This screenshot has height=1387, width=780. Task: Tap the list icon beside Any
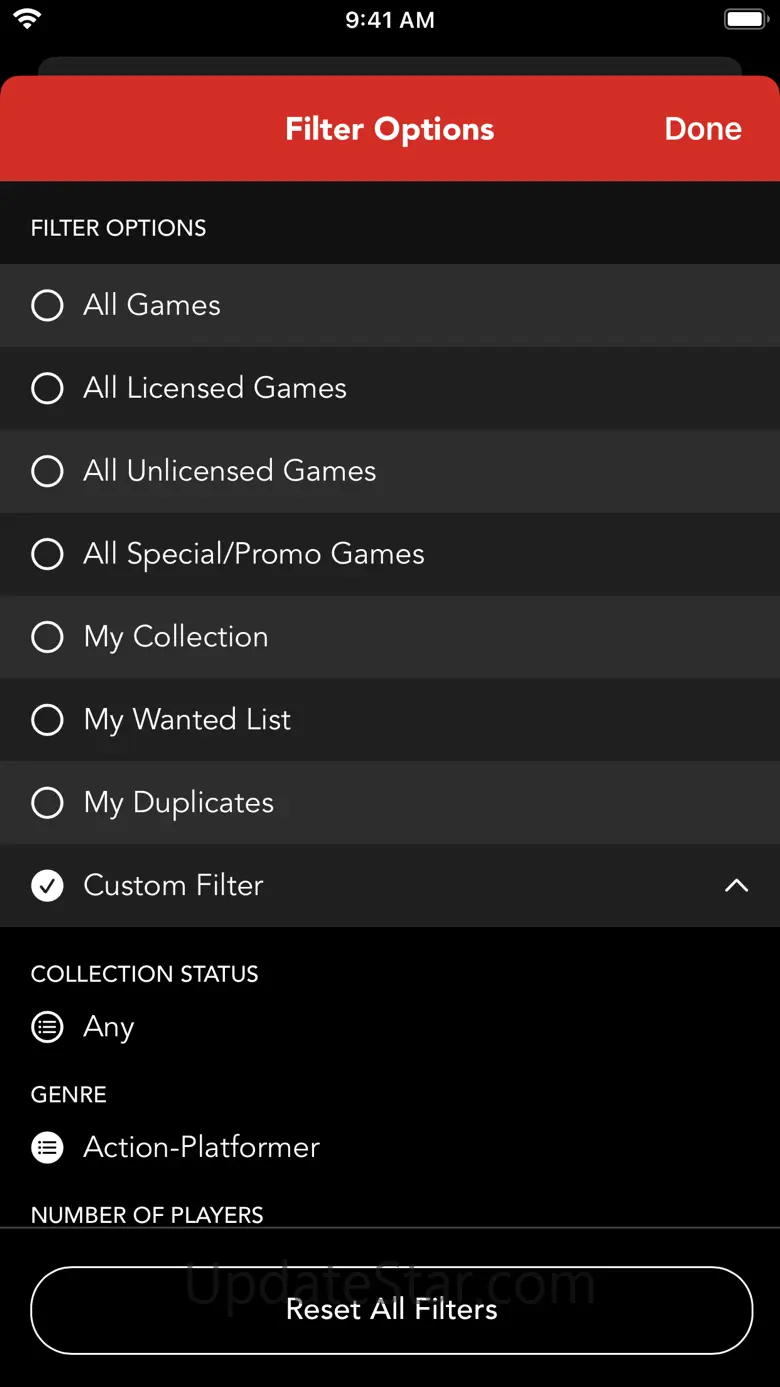point(47,1027)
